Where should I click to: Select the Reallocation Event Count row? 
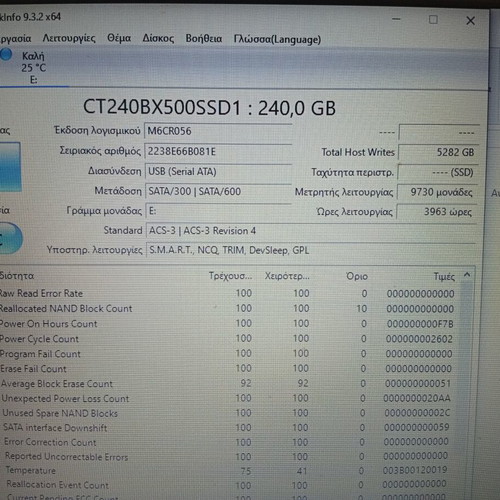point(228,484)
